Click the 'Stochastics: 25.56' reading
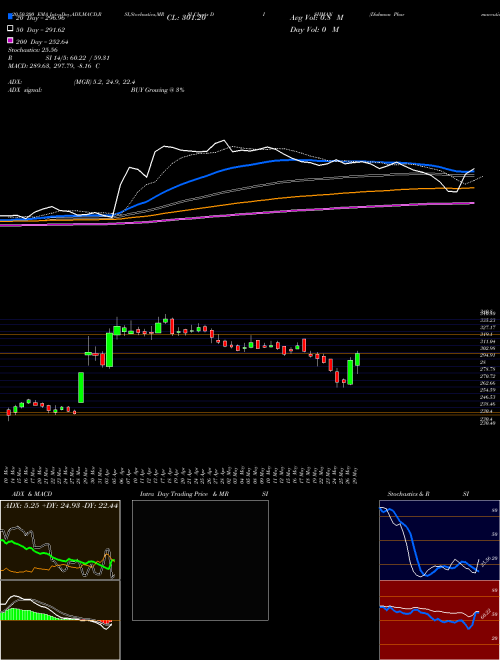Viewport: 500px width, 660px height. click(32, 50)
